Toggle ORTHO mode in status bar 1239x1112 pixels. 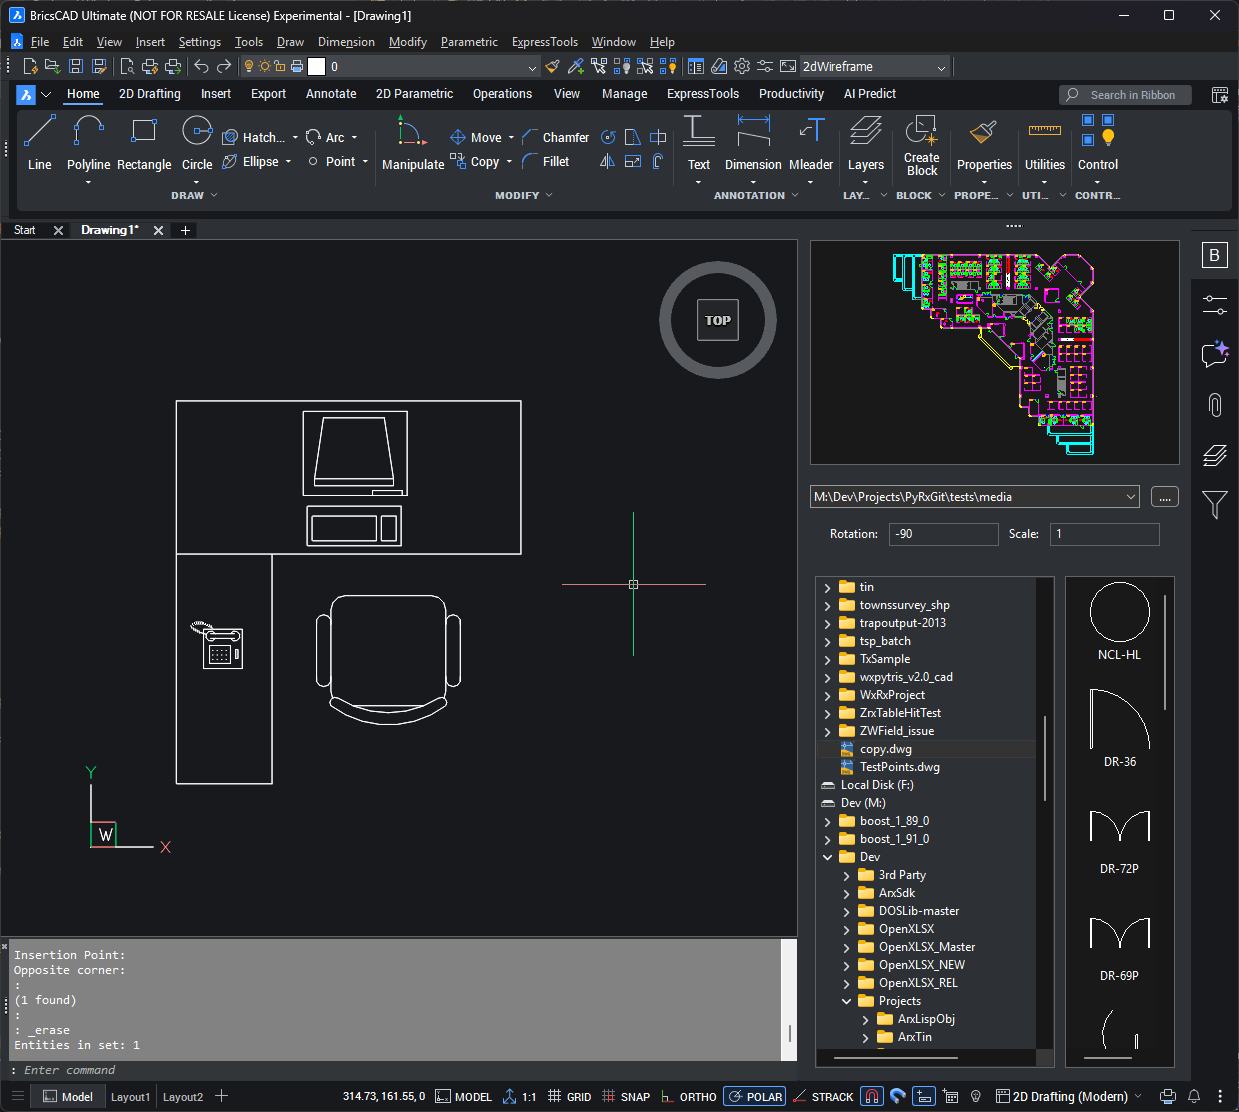(x=689, y=1097)
